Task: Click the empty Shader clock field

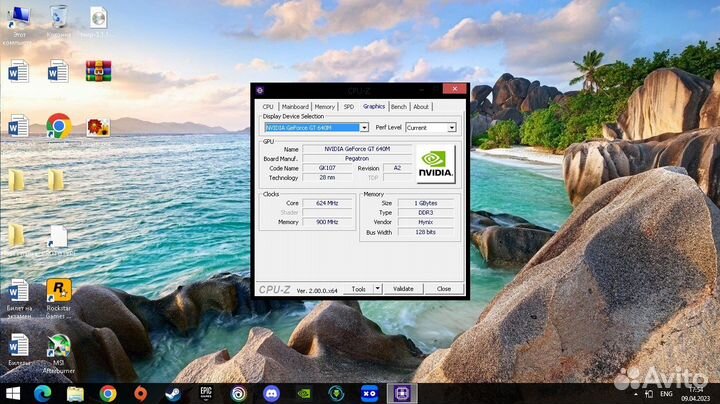Action: click(327, 213)
